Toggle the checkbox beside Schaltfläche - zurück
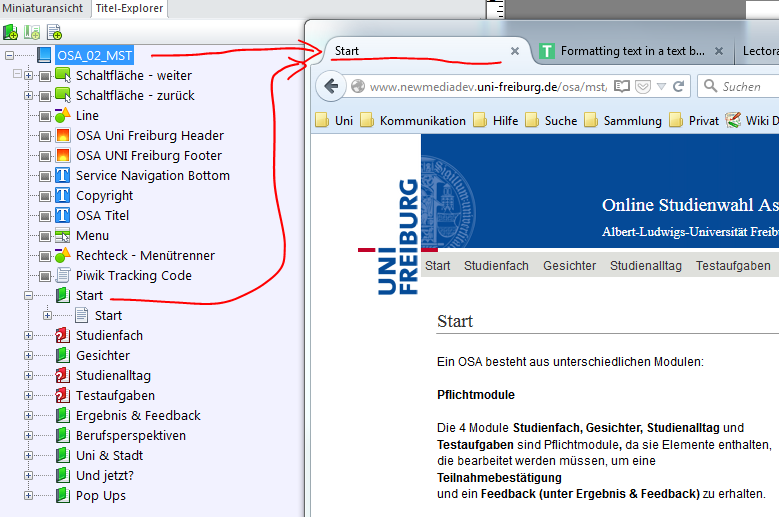779x517 pixels. coord(45,96)
